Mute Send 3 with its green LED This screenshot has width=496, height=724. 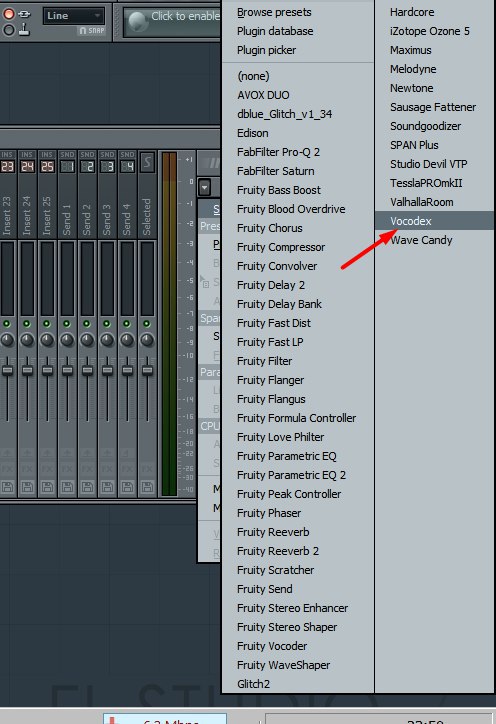107,324
